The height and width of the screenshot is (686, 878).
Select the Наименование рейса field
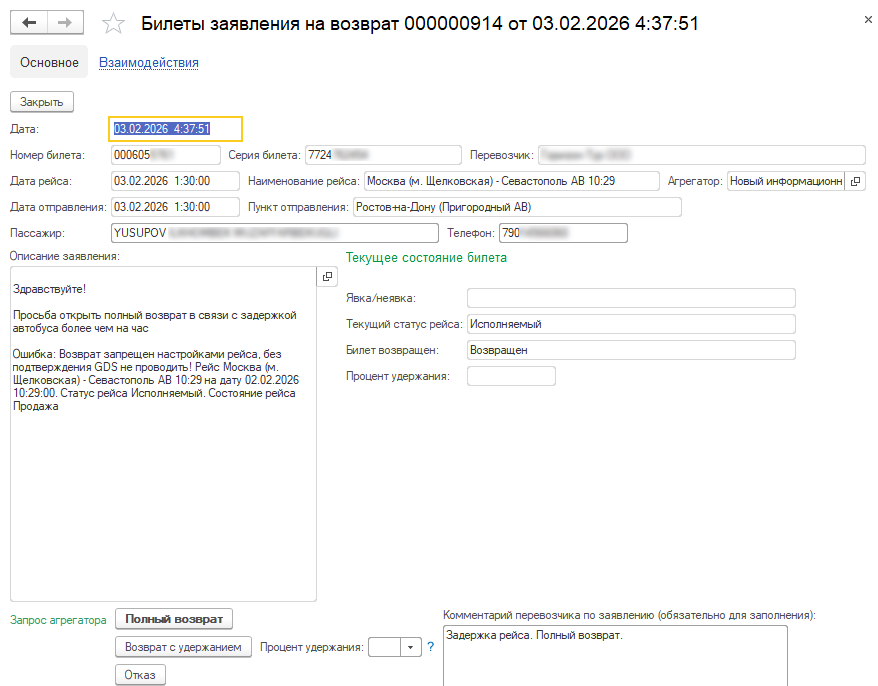pos(511,181)
